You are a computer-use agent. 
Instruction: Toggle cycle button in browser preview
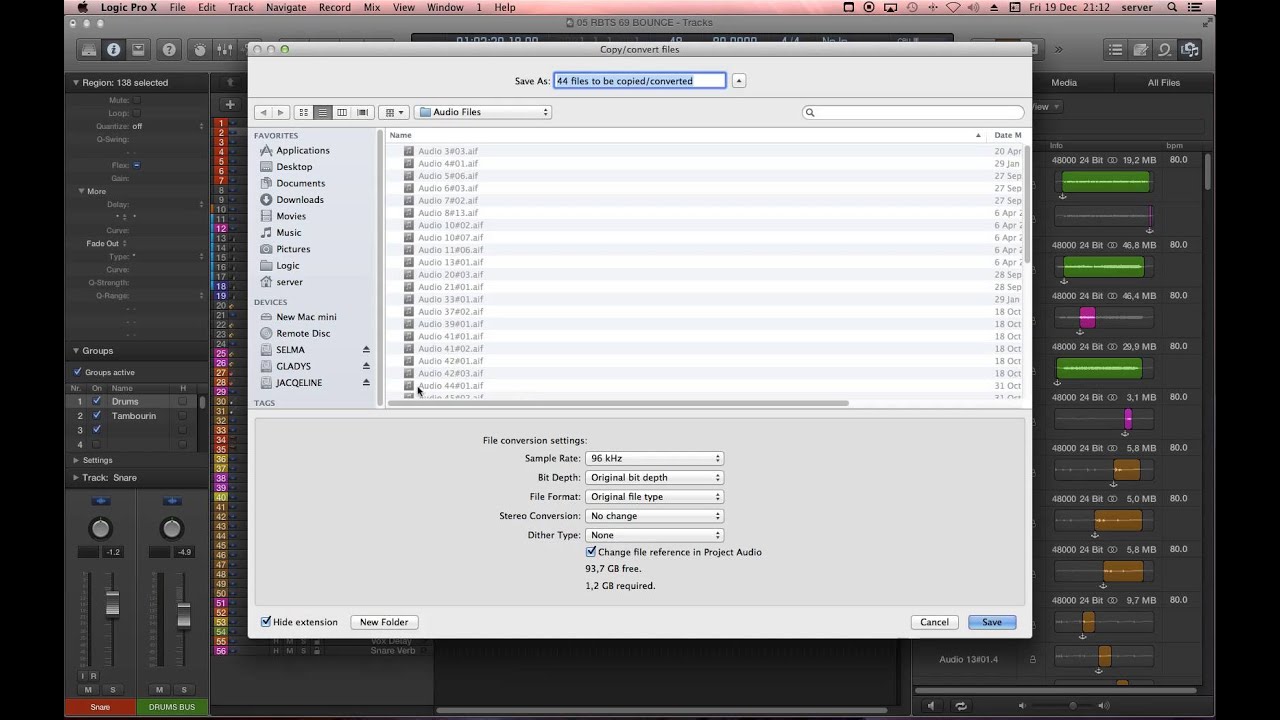click(x=961, y=705)
